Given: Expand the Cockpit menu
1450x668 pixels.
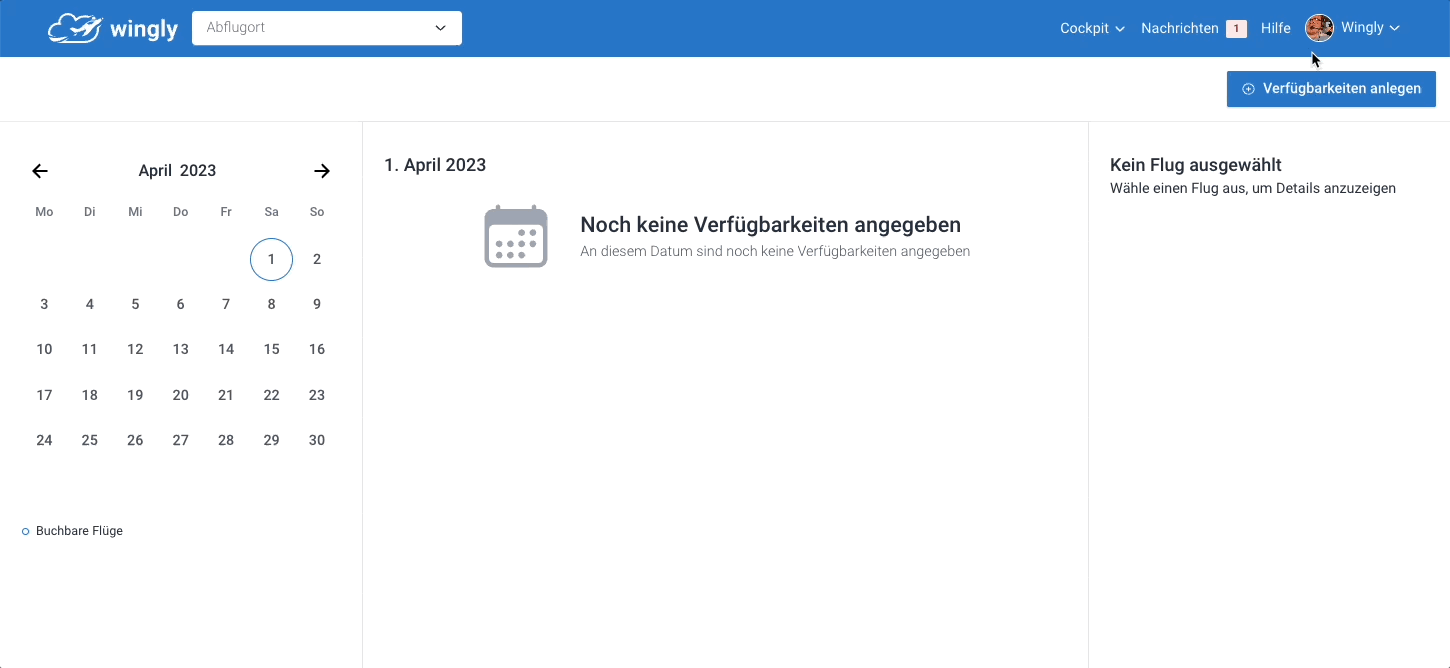Looking at the screenshot, I should 1092,28.
